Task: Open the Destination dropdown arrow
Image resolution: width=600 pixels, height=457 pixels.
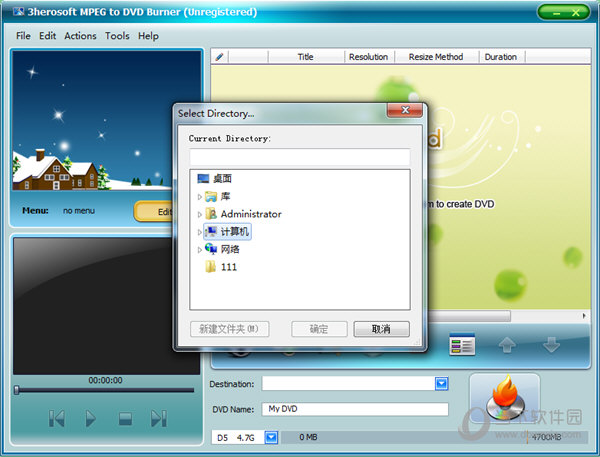Action: [x=442, y=384]
